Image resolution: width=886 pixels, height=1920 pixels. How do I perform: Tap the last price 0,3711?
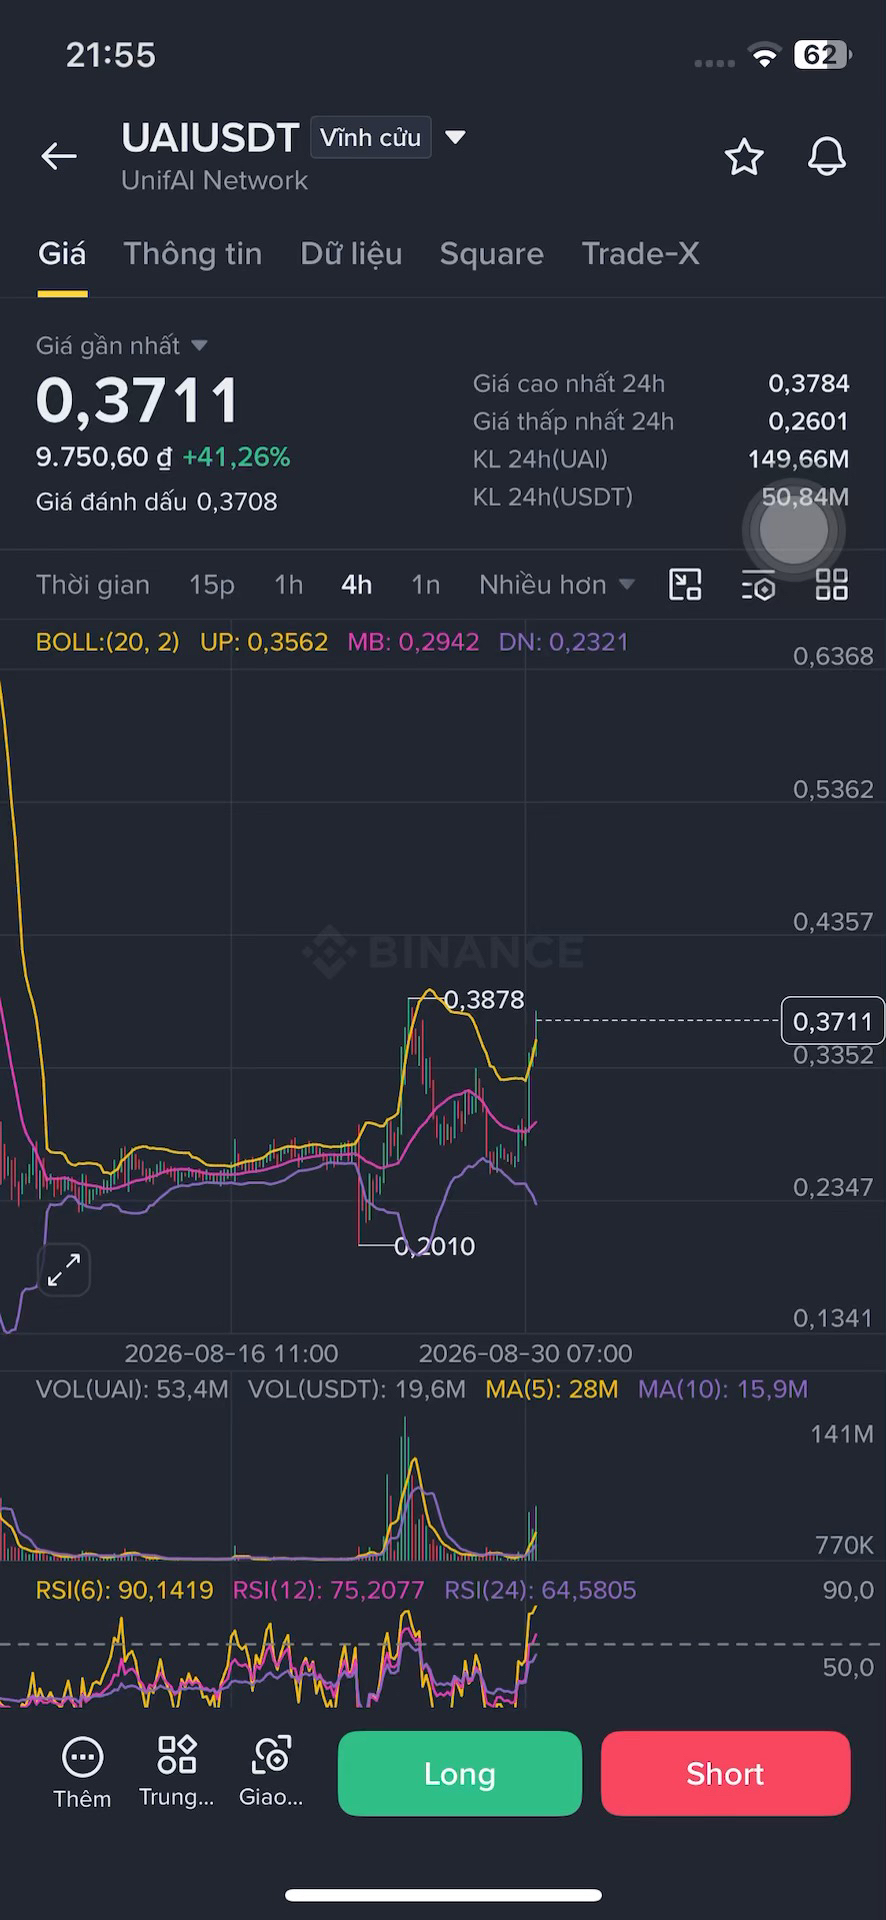(138, 400)
